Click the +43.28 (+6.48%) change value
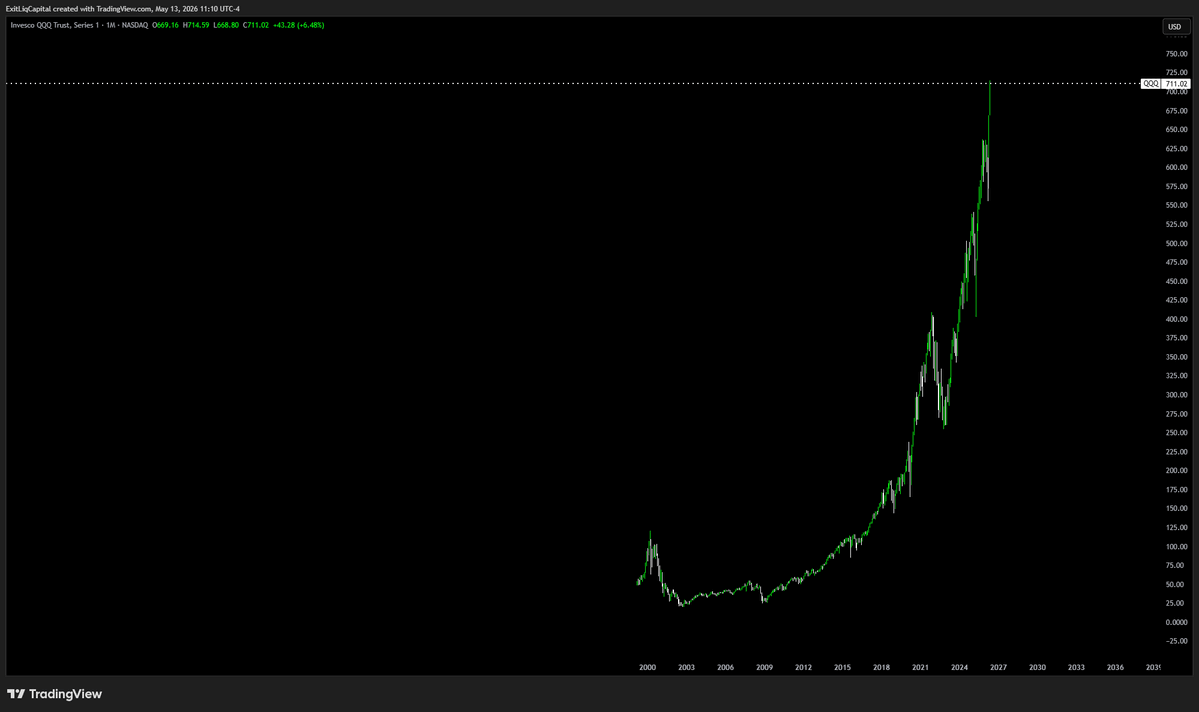1199x712 pixels. coord(298,25)
